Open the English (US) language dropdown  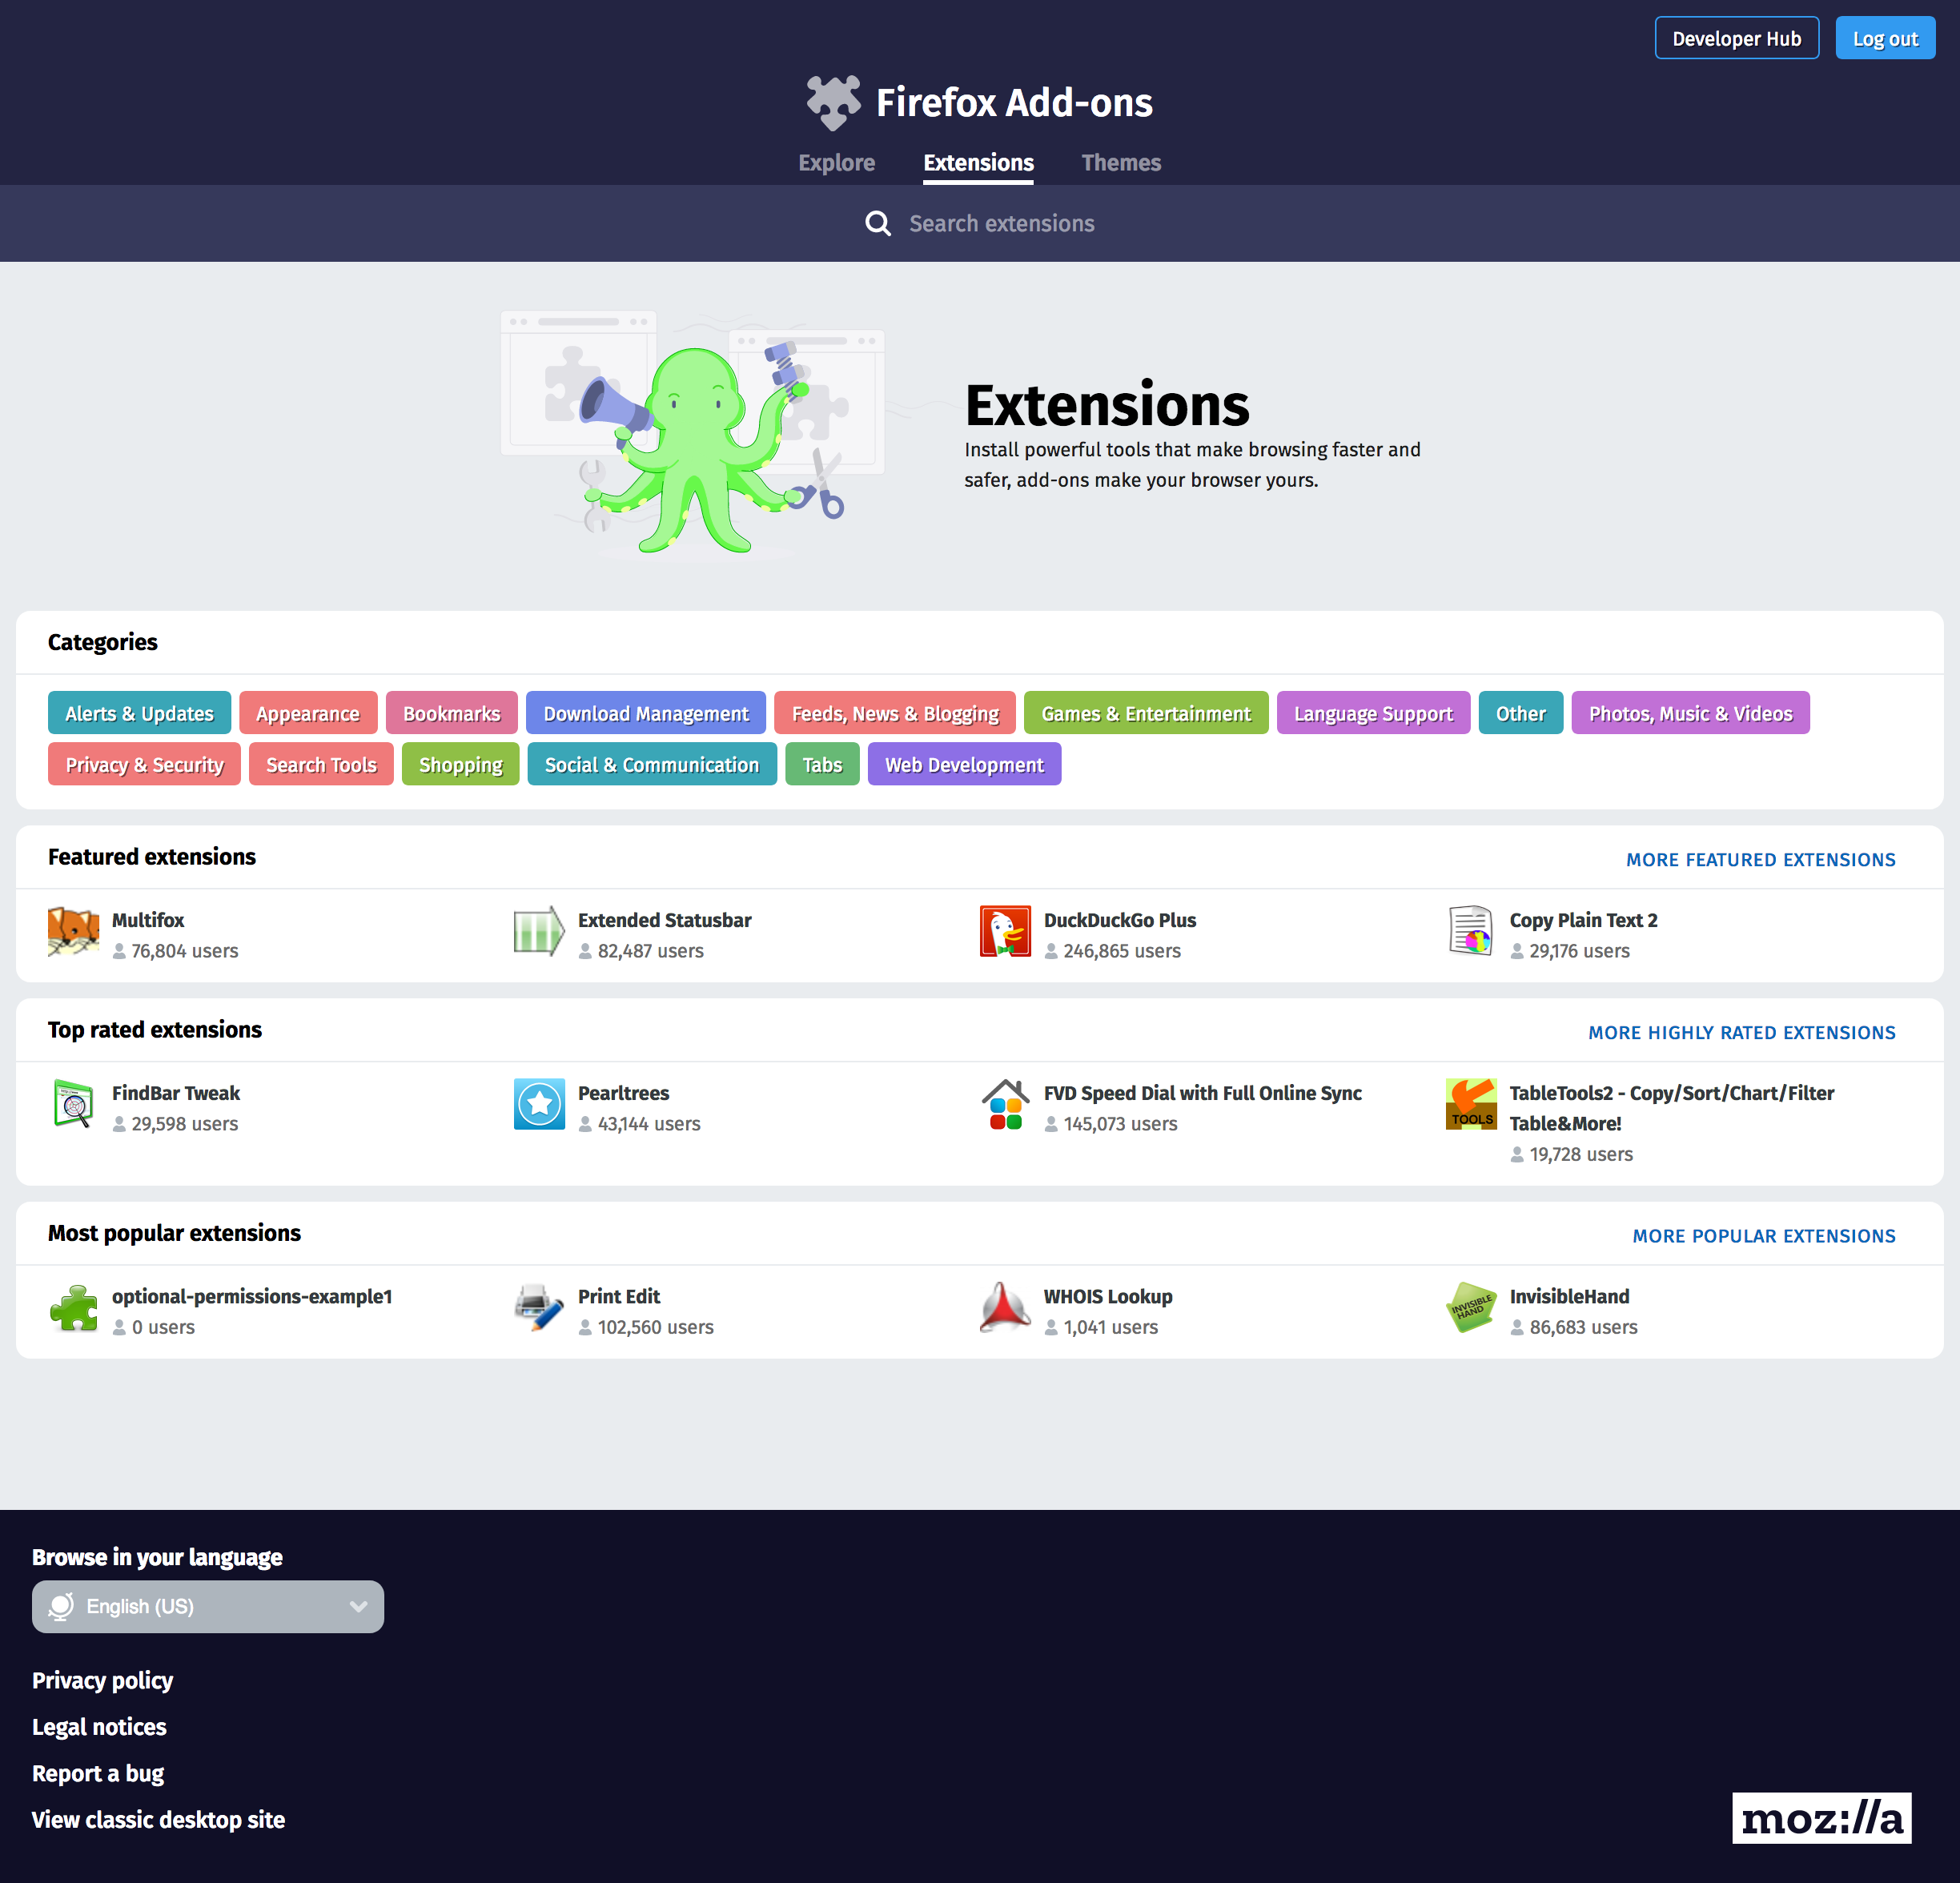click(208, 1606)
